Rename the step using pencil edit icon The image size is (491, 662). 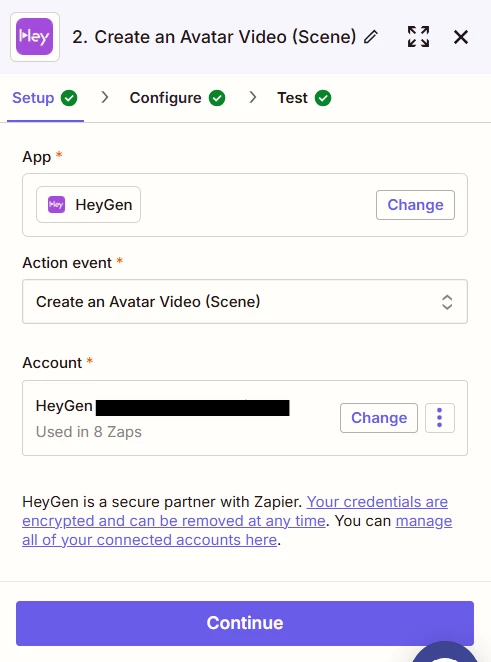click(371, 37)
